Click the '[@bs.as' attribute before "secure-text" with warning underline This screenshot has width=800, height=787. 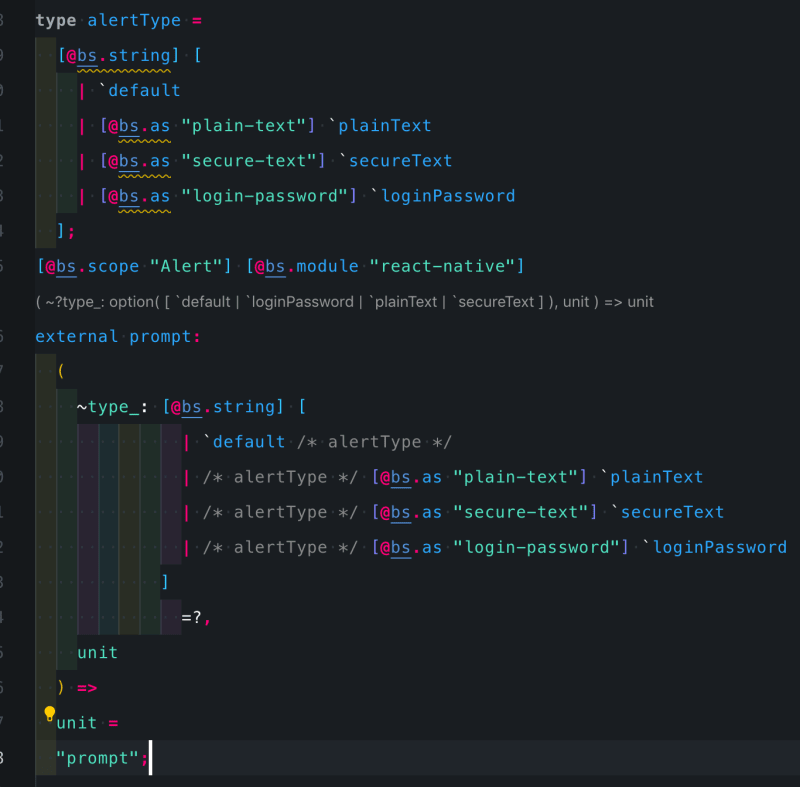point(135,161)
